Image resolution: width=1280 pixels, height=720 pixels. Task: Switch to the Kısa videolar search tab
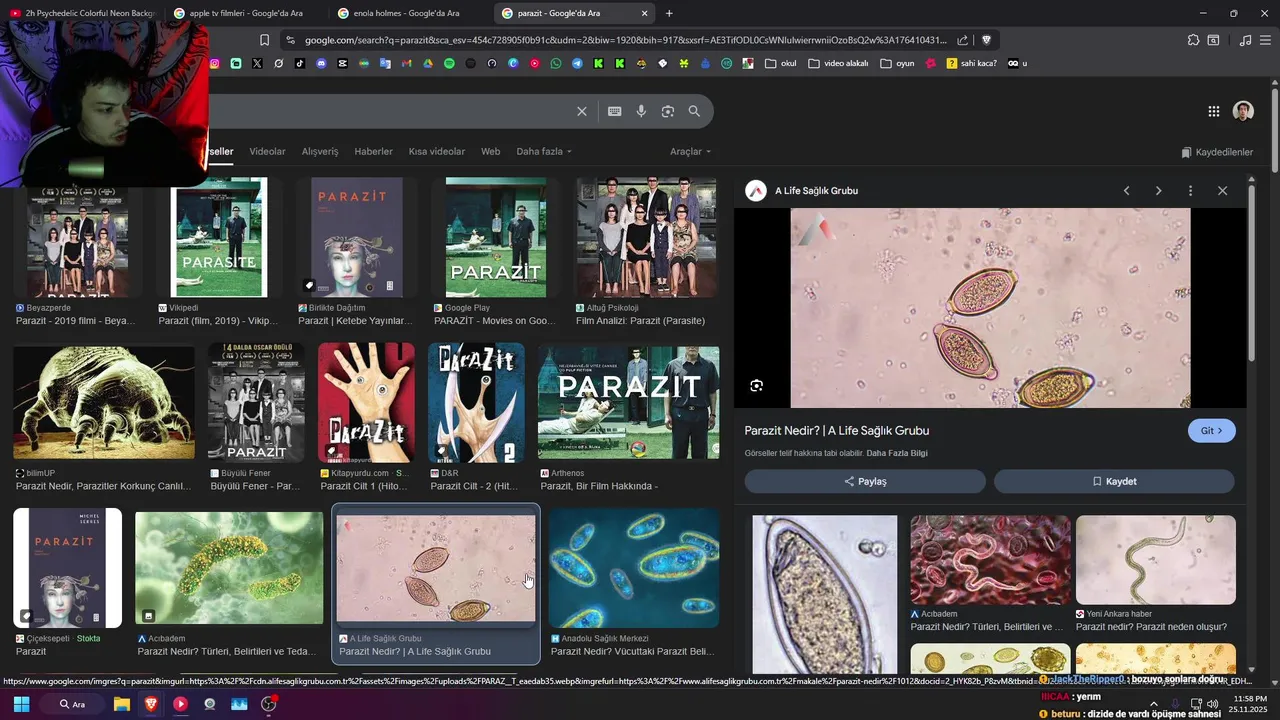(x=436, y=151)
